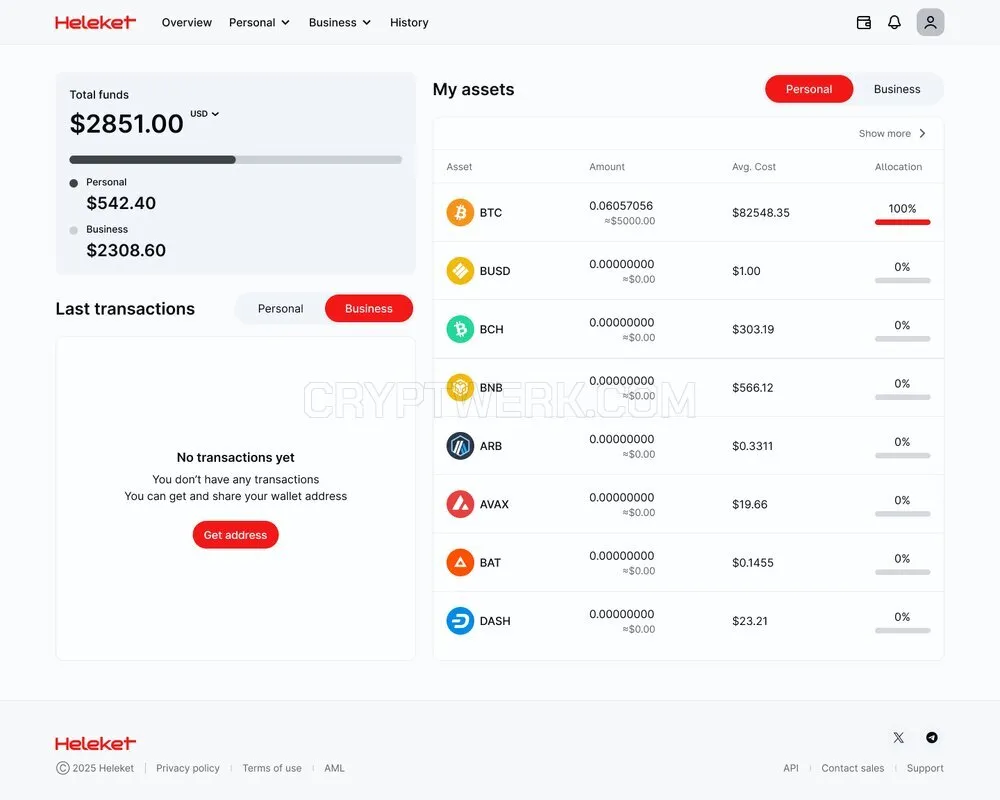Switch My assets to Personal
This screenshot has width=1000, height=800.
[x=809, y=89]
